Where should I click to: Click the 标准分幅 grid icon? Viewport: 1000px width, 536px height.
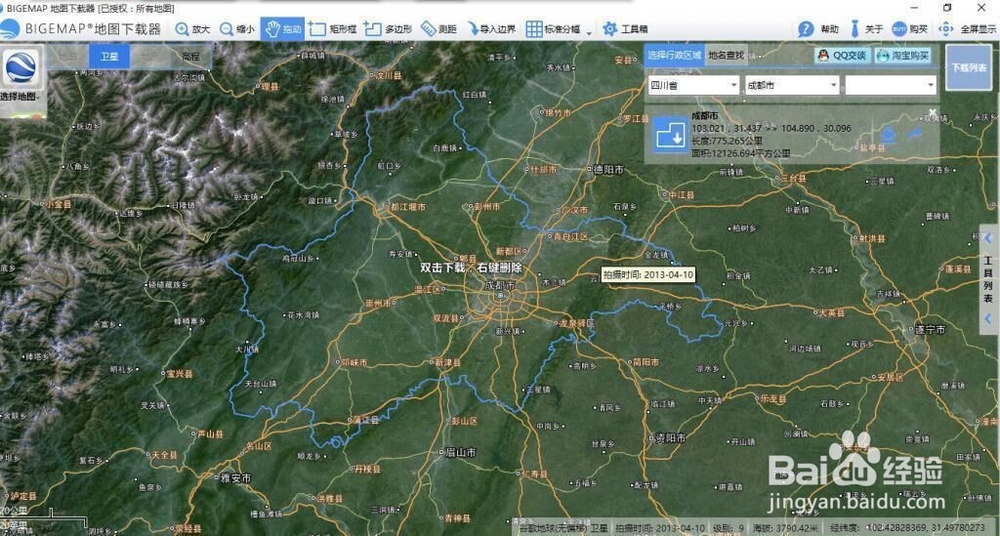point(534,29)
